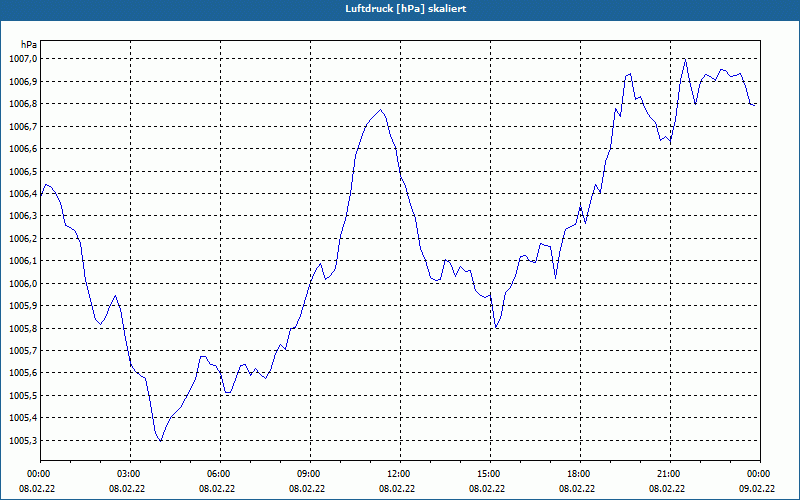This screenshot has width=800, height=500.
Task: Select the 1006,7 y-axis label
Action: pos(23,127)
